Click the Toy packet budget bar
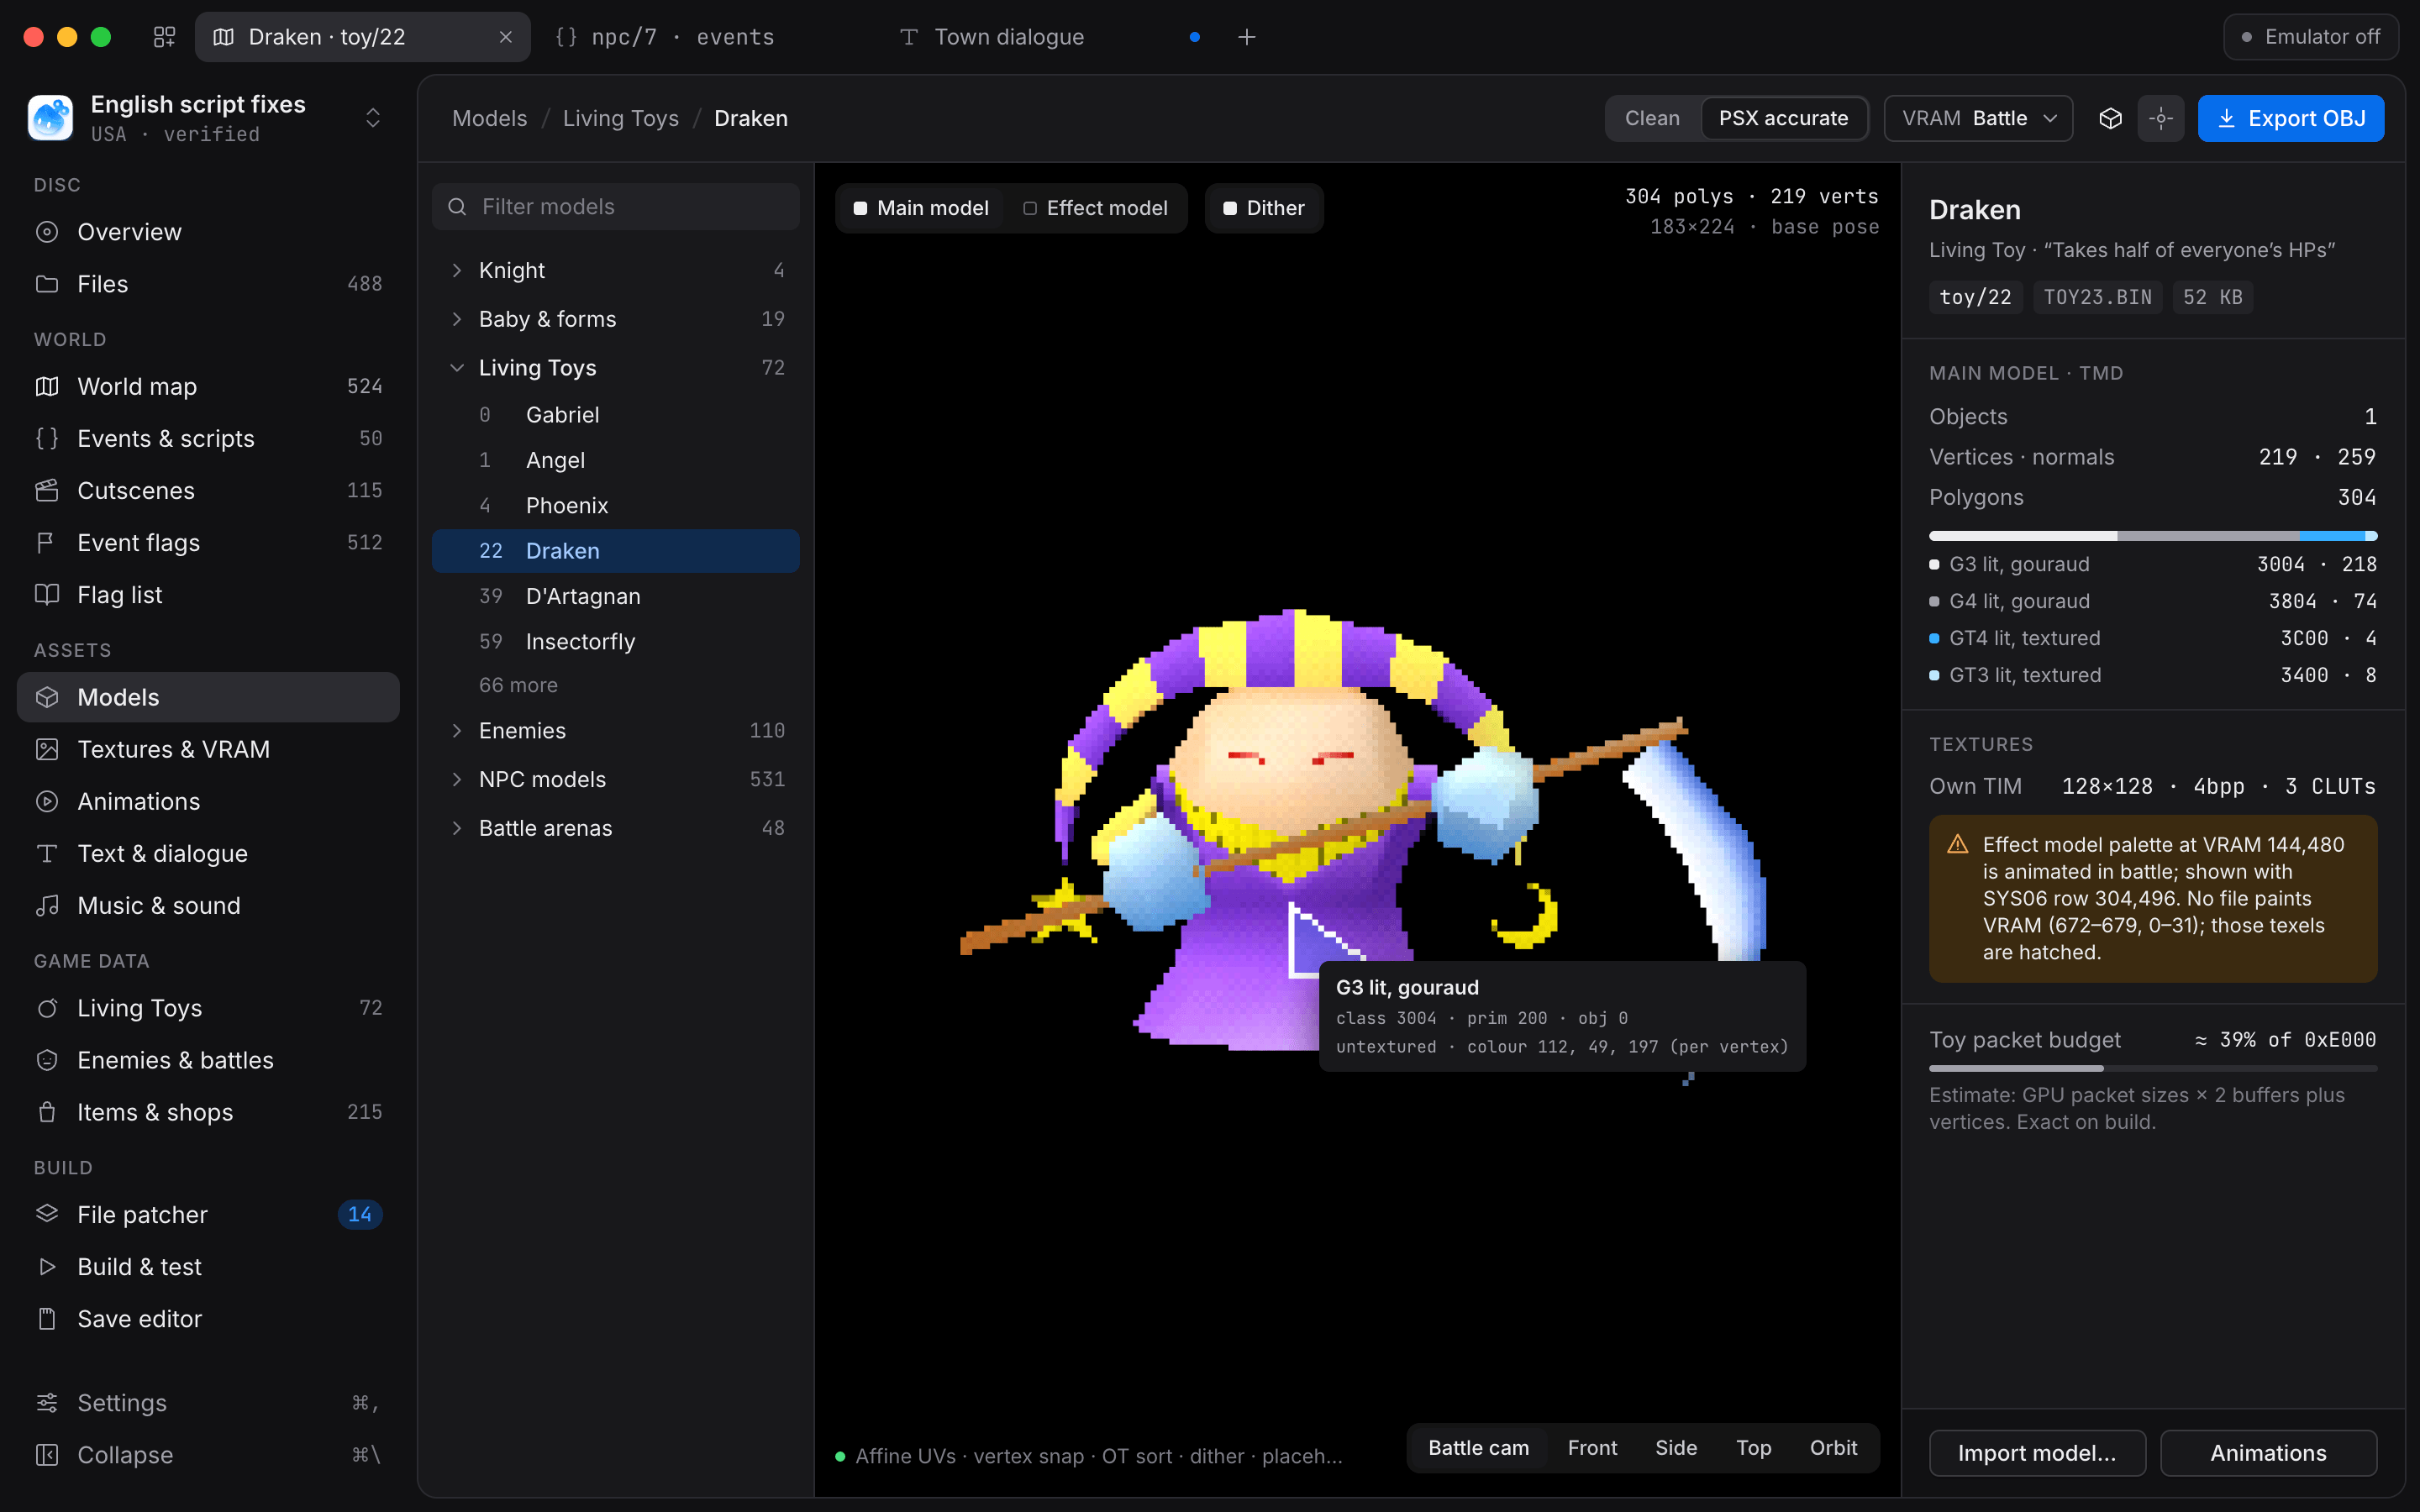This screenshot has height=1512, width=2420. pyautogui.click(x=2152, y=1068)
